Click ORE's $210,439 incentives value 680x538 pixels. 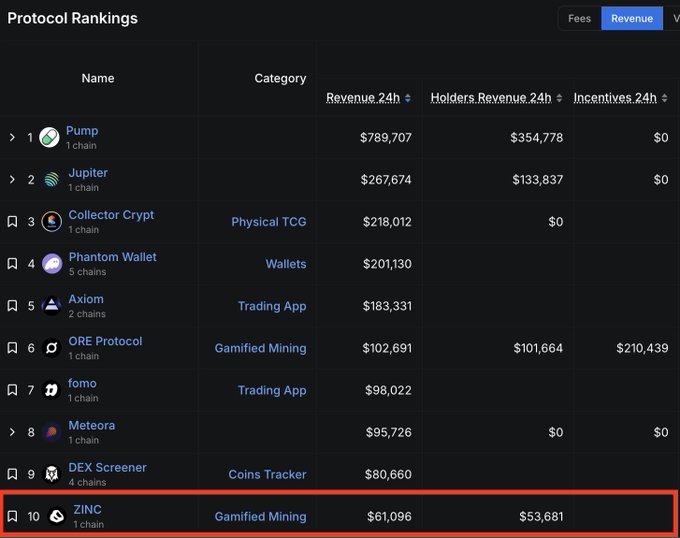pos(642,348)
